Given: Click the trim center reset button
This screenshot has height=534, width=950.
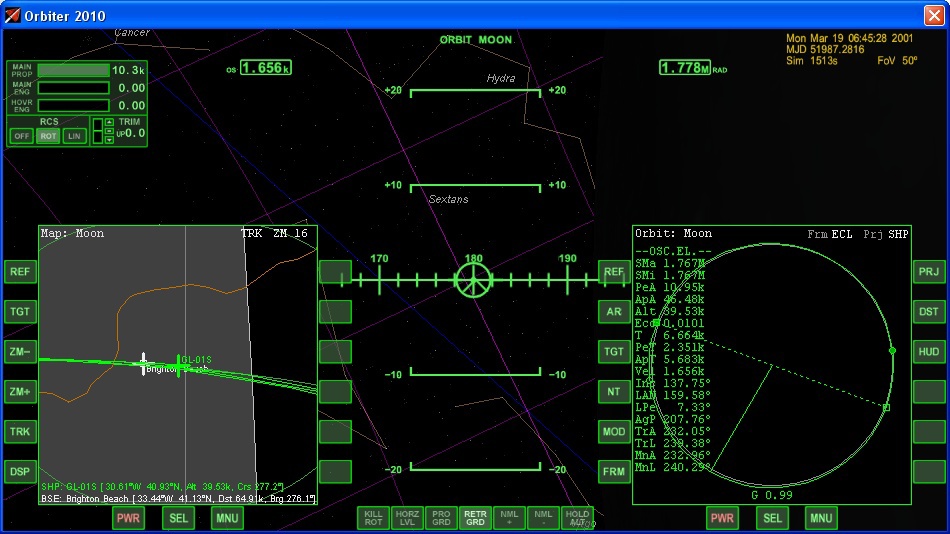Looking at the screenshot, I should click(109, 131).
